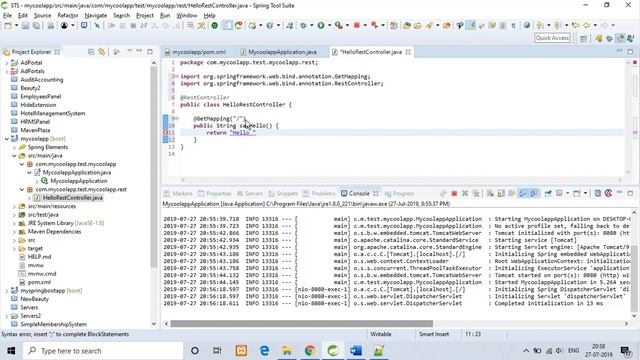This screenshot has height=360, width=640.
Task: Click the red Stop square in main toolbar
Action: 356,26
